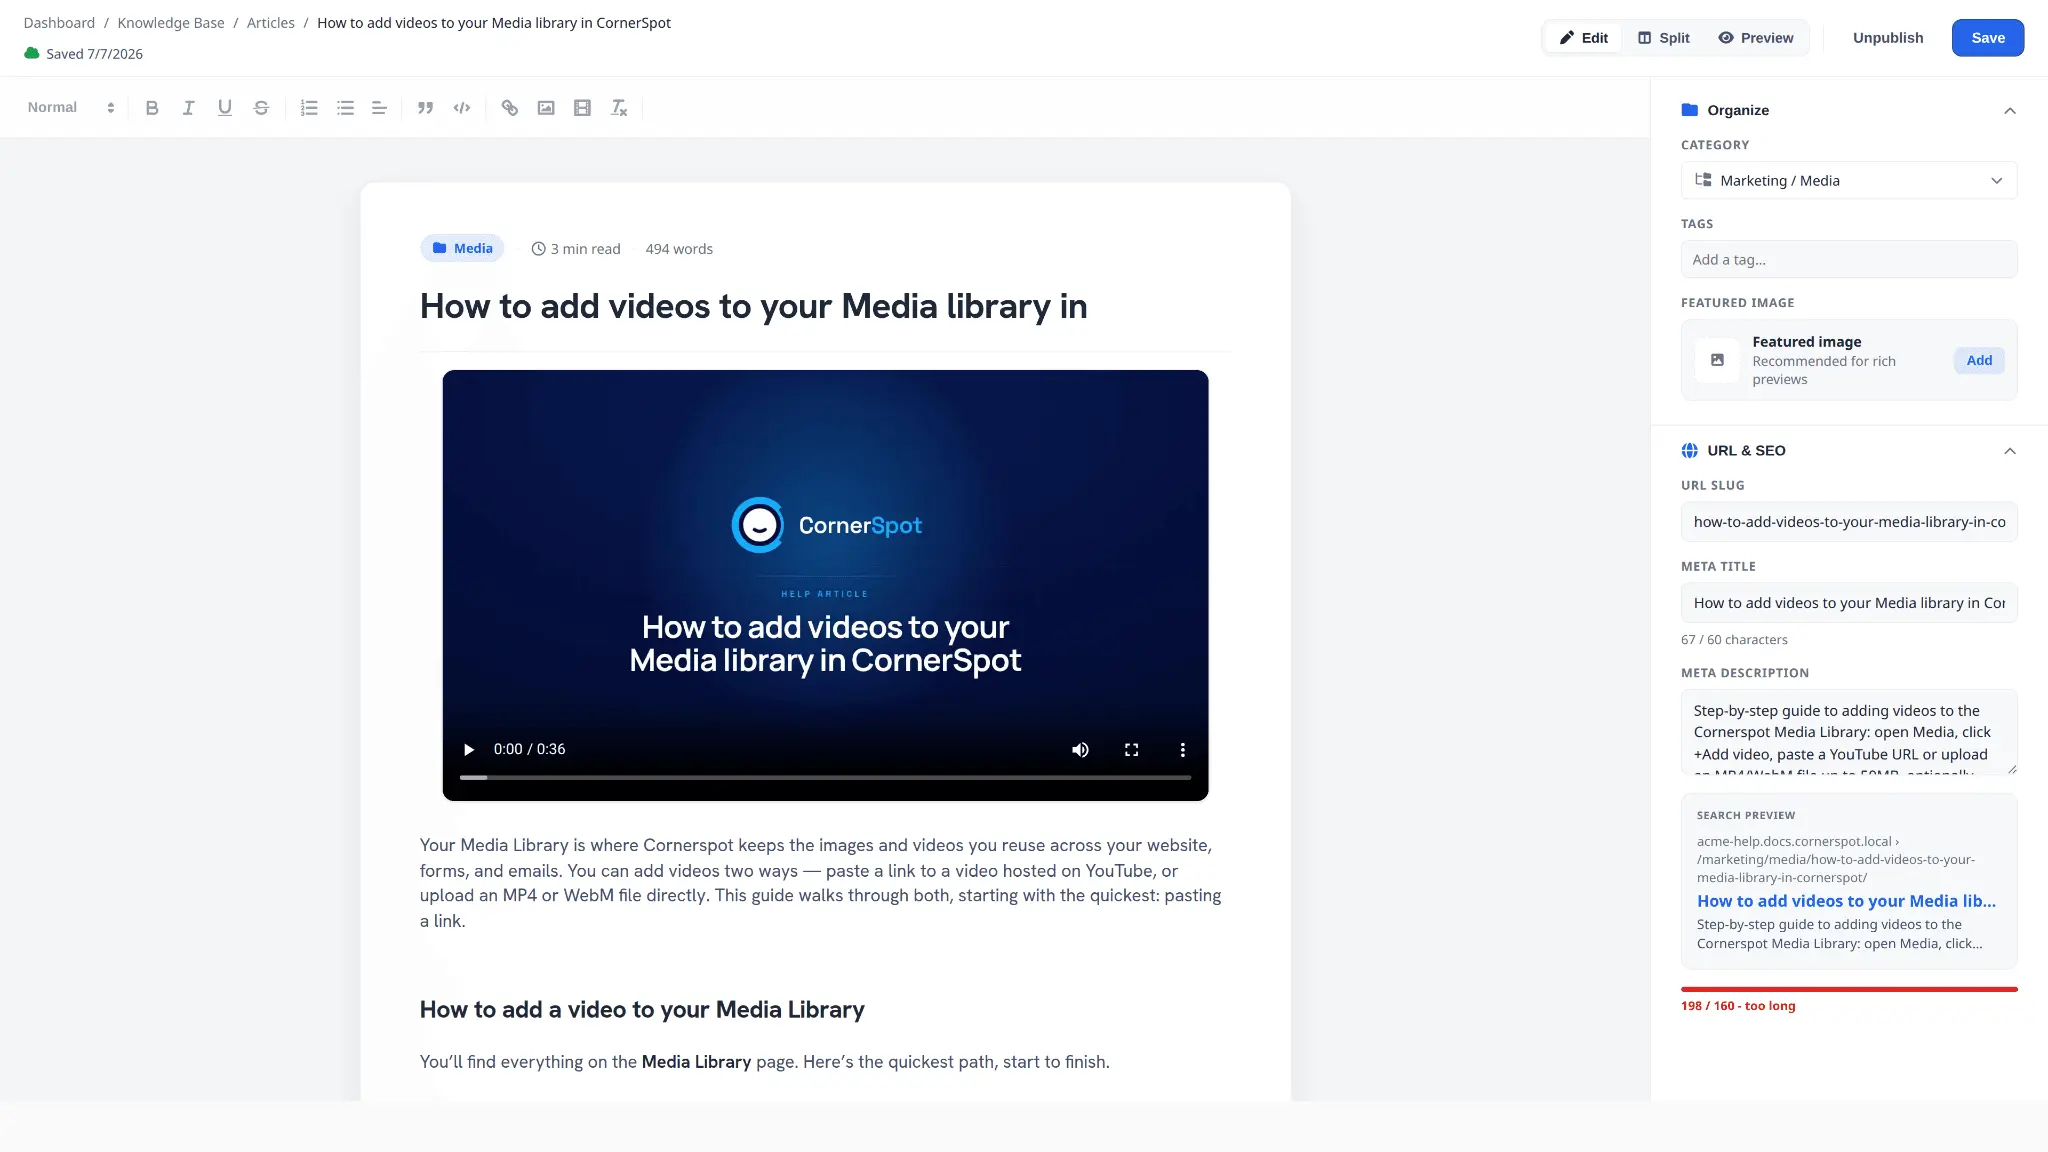Apply italic formatting from the toolbar
This screenshot has width=2048, height=1152.
[188, 108]
